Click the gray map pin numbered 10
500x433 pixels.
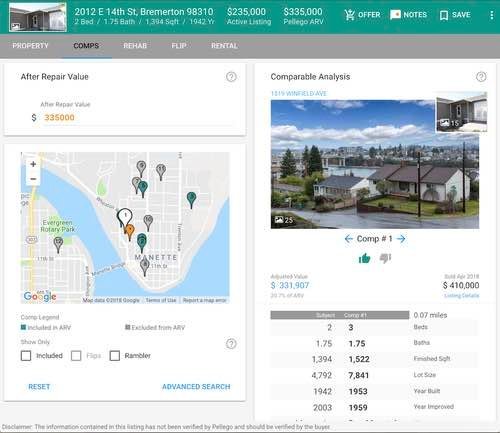pos(148,222)
